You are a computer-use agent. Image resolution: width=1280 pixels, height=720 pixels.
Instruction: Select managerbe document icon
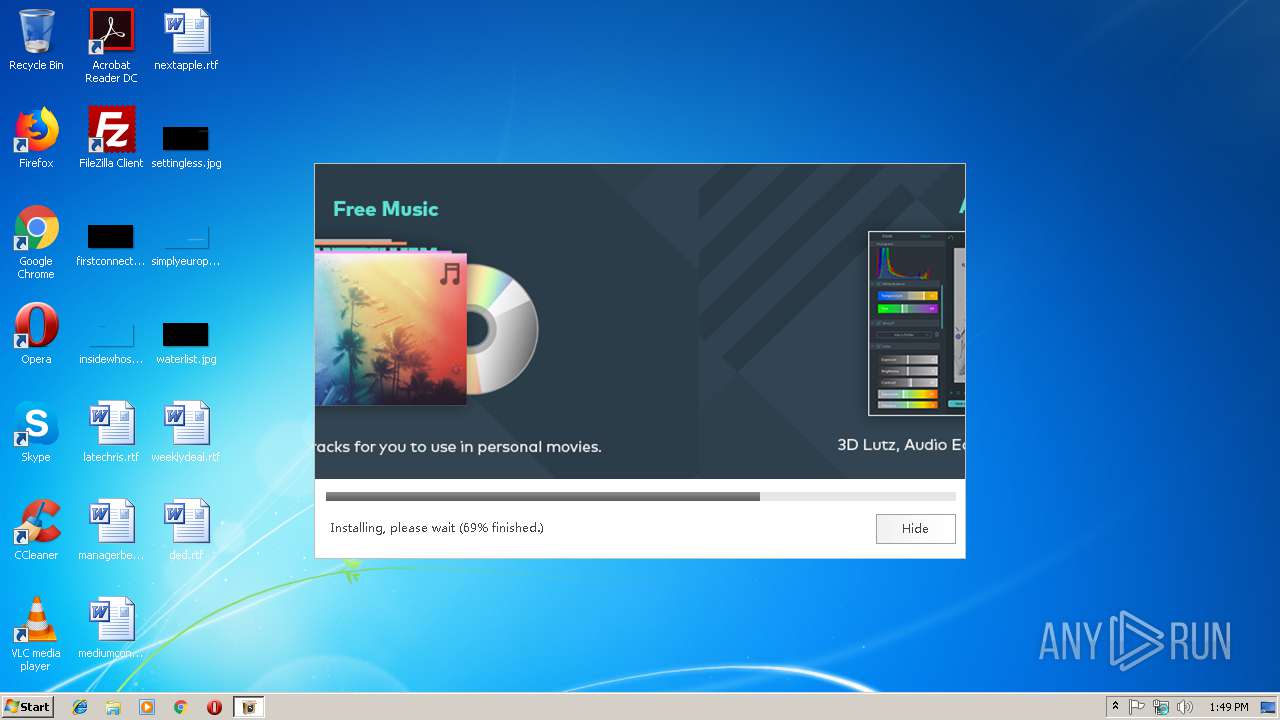tap(111, 530)
